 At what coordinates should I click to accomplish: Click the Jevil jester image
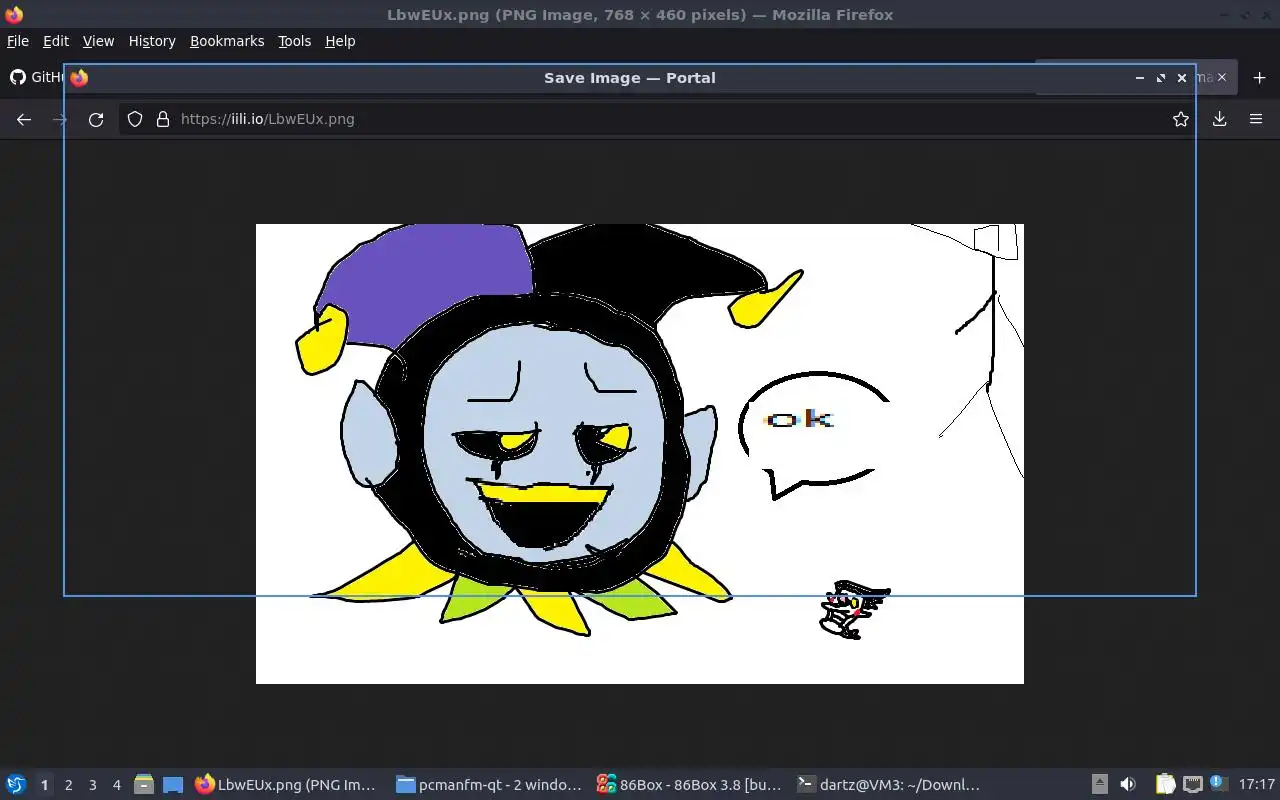[x=640, y=454]
